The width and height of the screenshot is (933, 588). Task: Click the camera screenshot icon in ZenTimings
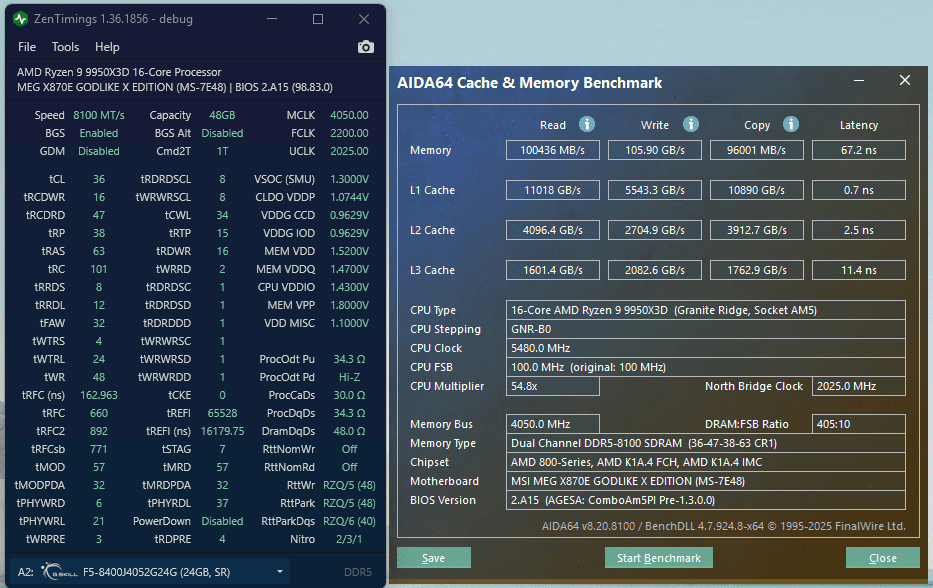coord(366,47)
